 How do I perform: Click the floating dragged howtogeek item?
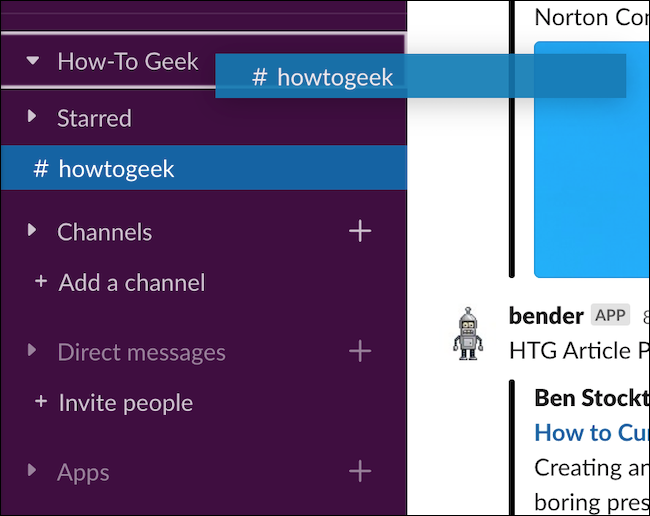coord(420,77)
